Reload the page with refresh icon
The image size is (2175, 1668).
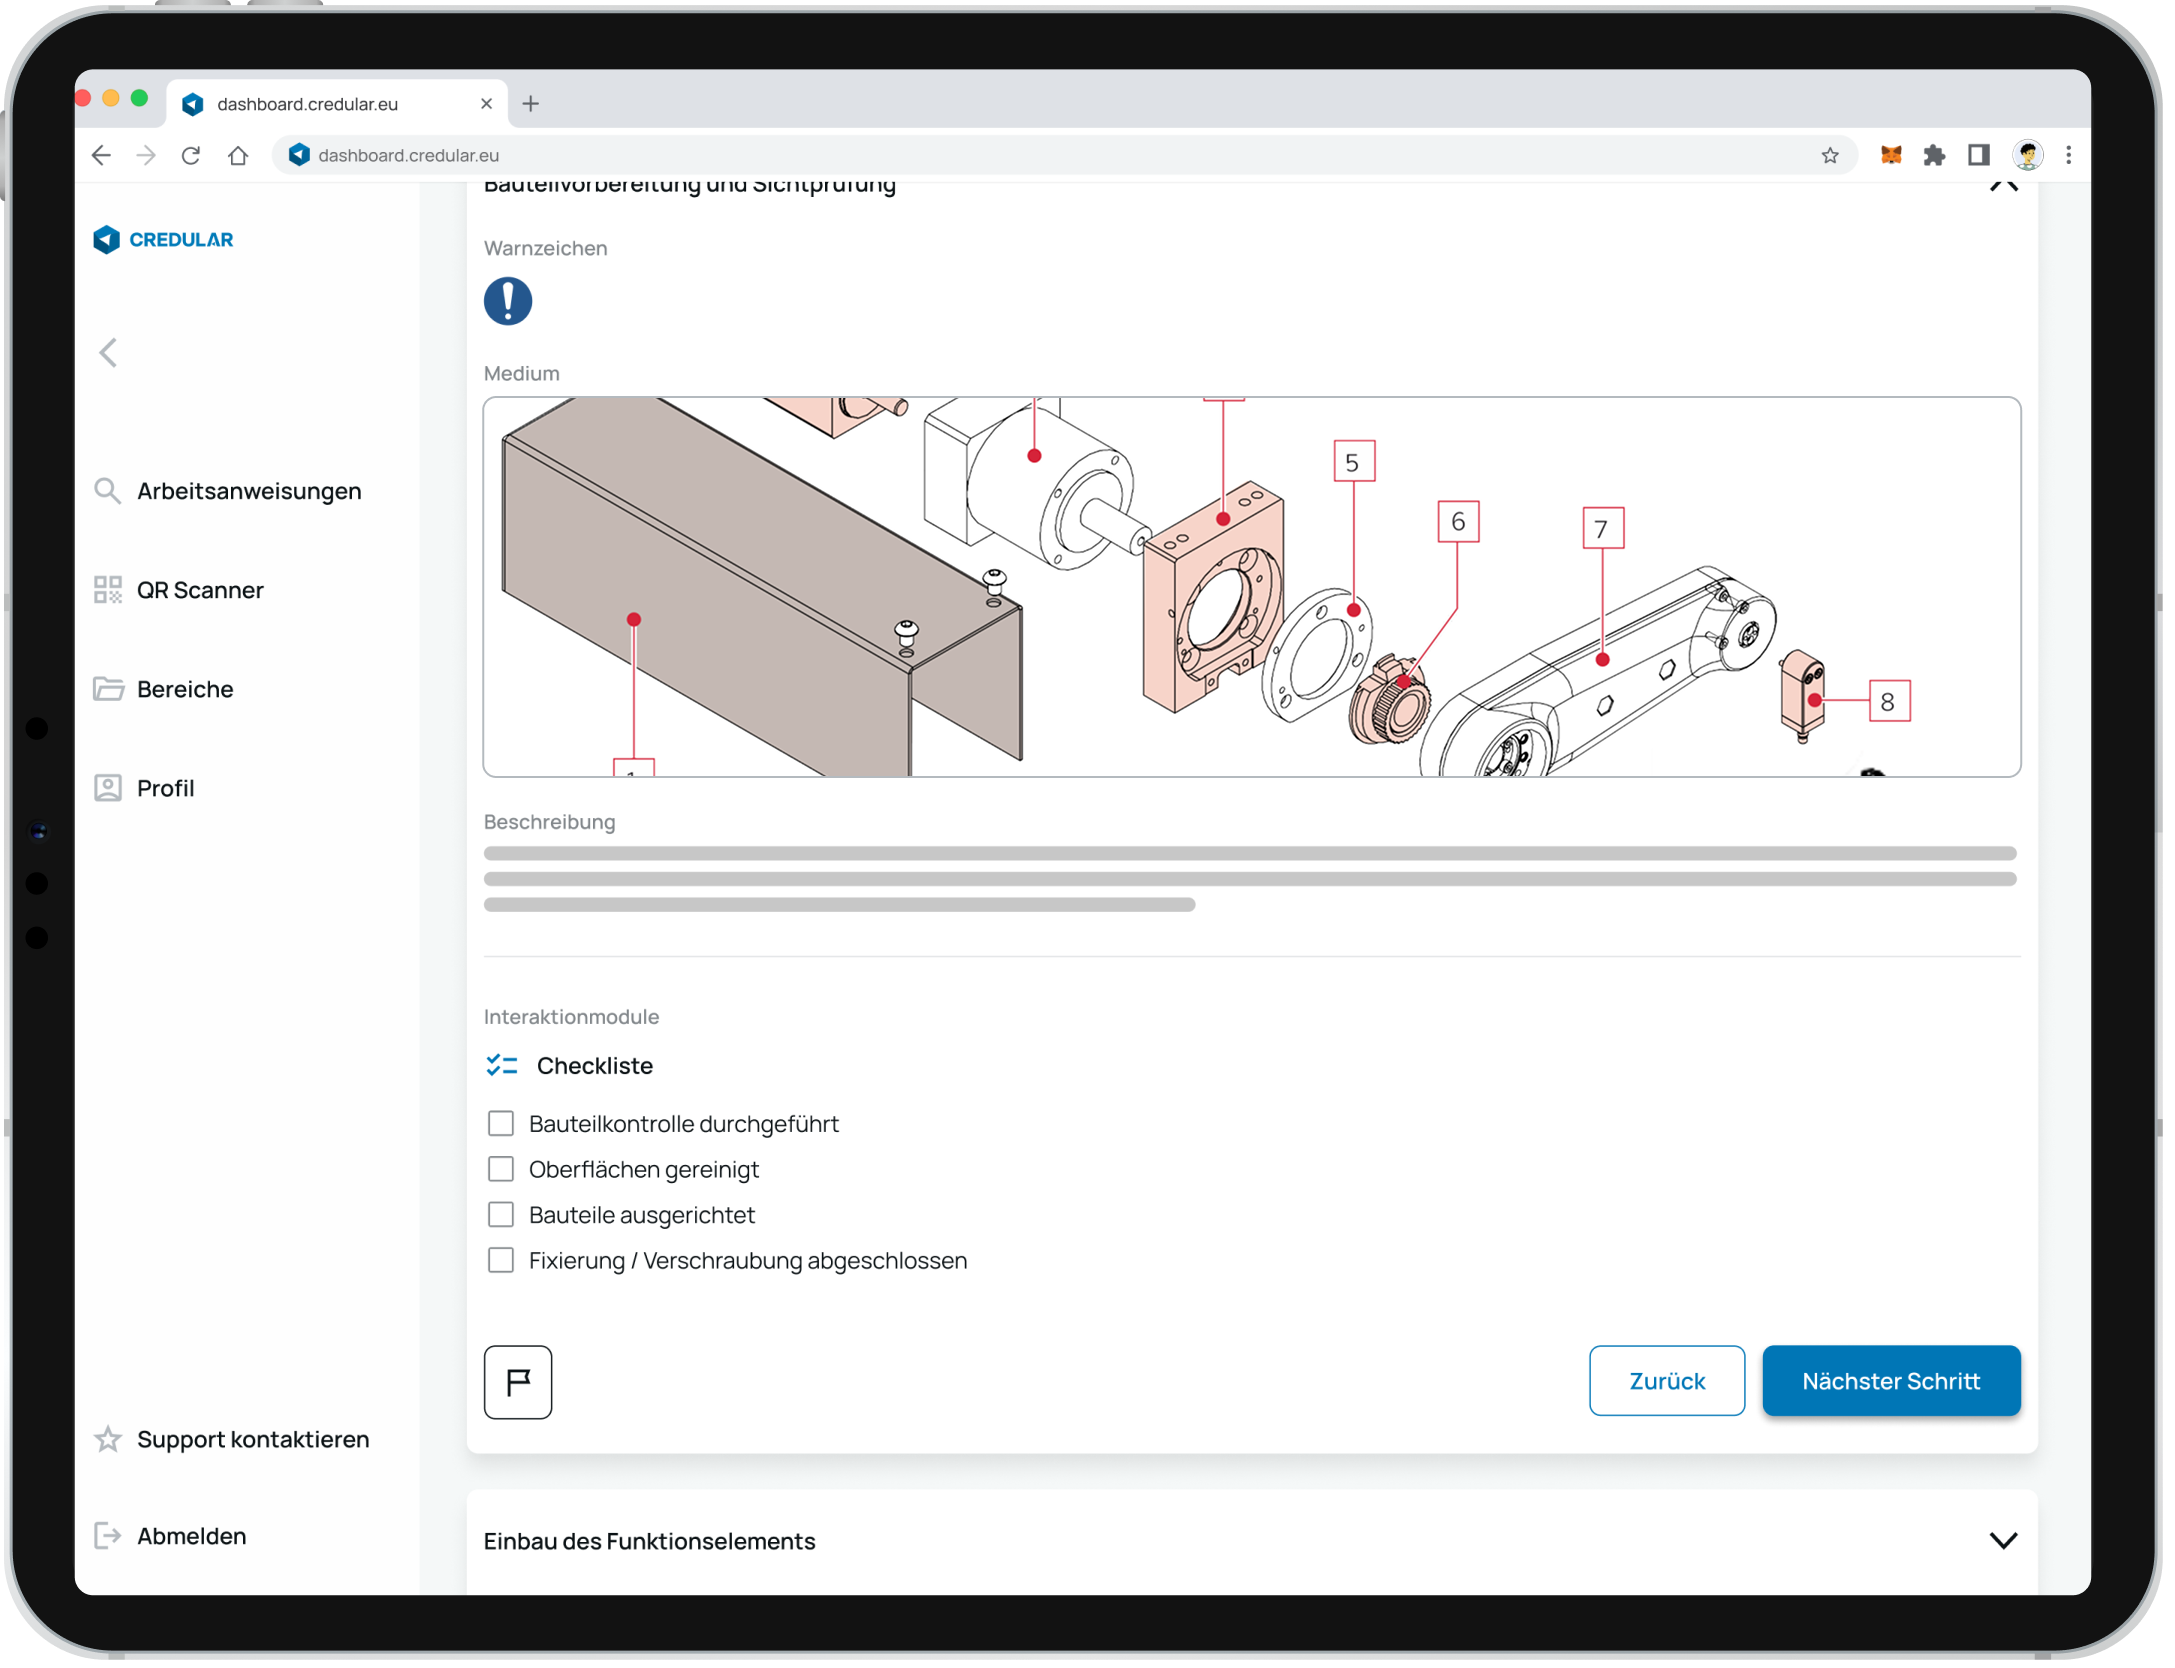pos(191,155)
